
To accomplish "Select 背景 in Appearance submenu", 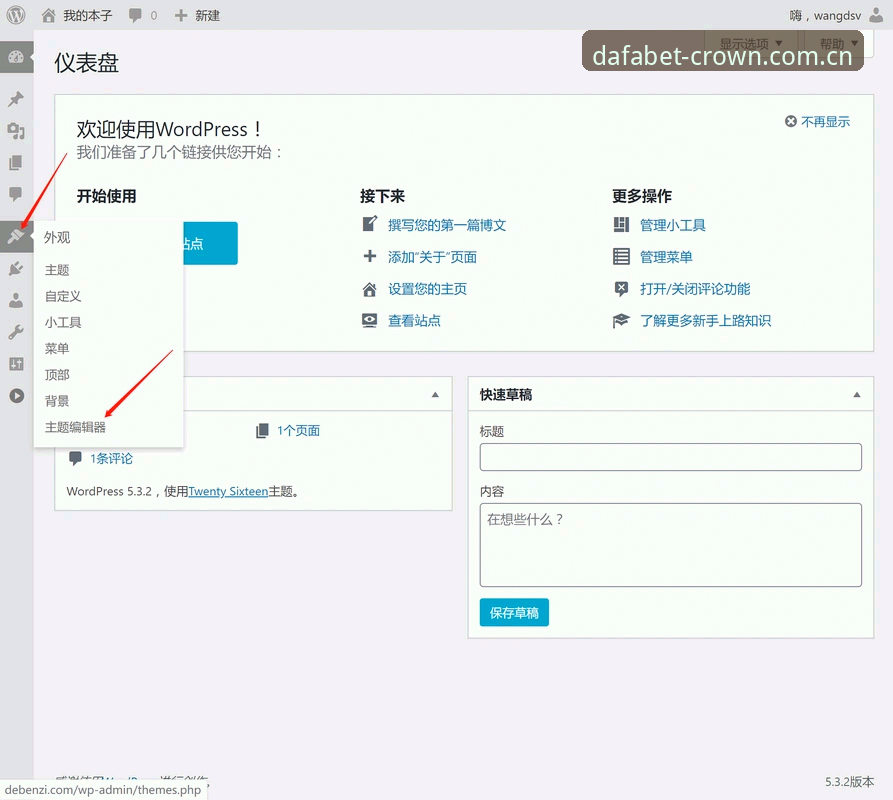I will [57, 401].
